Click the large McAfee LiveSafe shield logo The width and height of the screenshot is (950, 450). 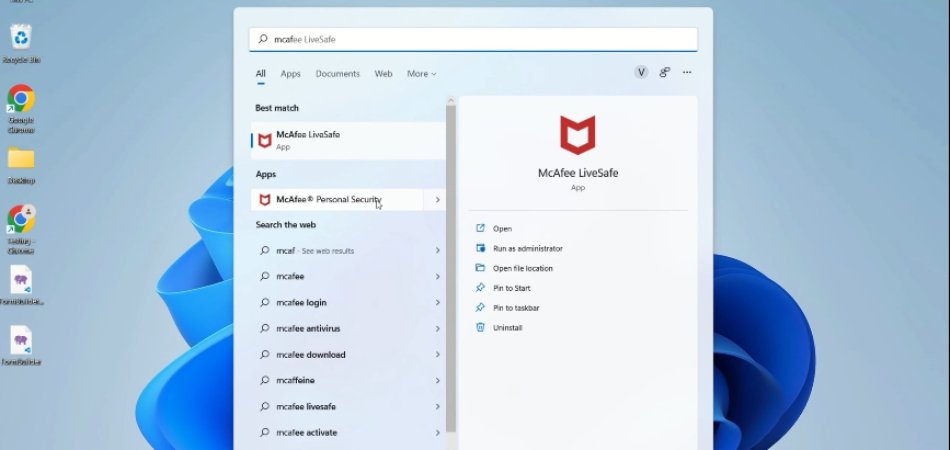coord(576,135)
